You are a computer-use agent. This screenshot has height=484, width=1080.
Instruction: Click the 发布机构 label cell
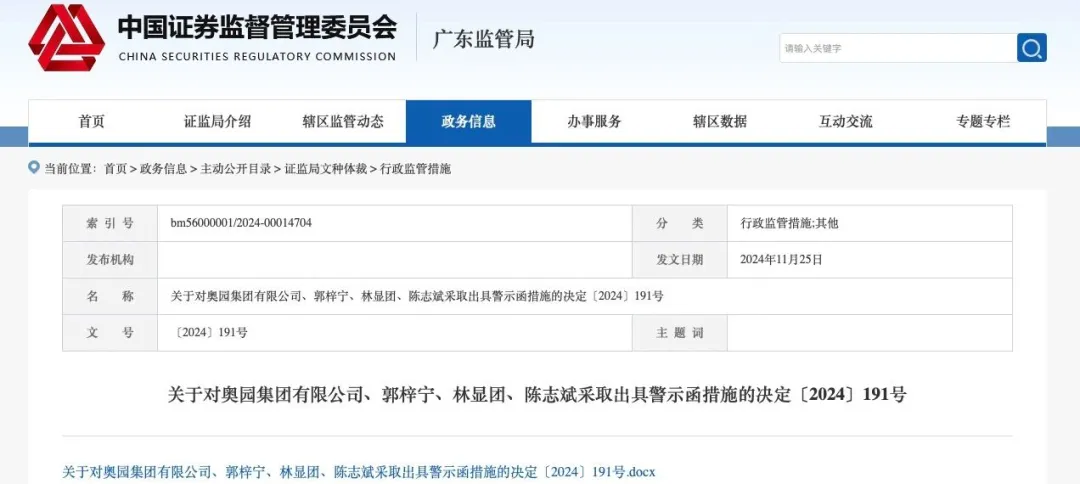(110, 260)
